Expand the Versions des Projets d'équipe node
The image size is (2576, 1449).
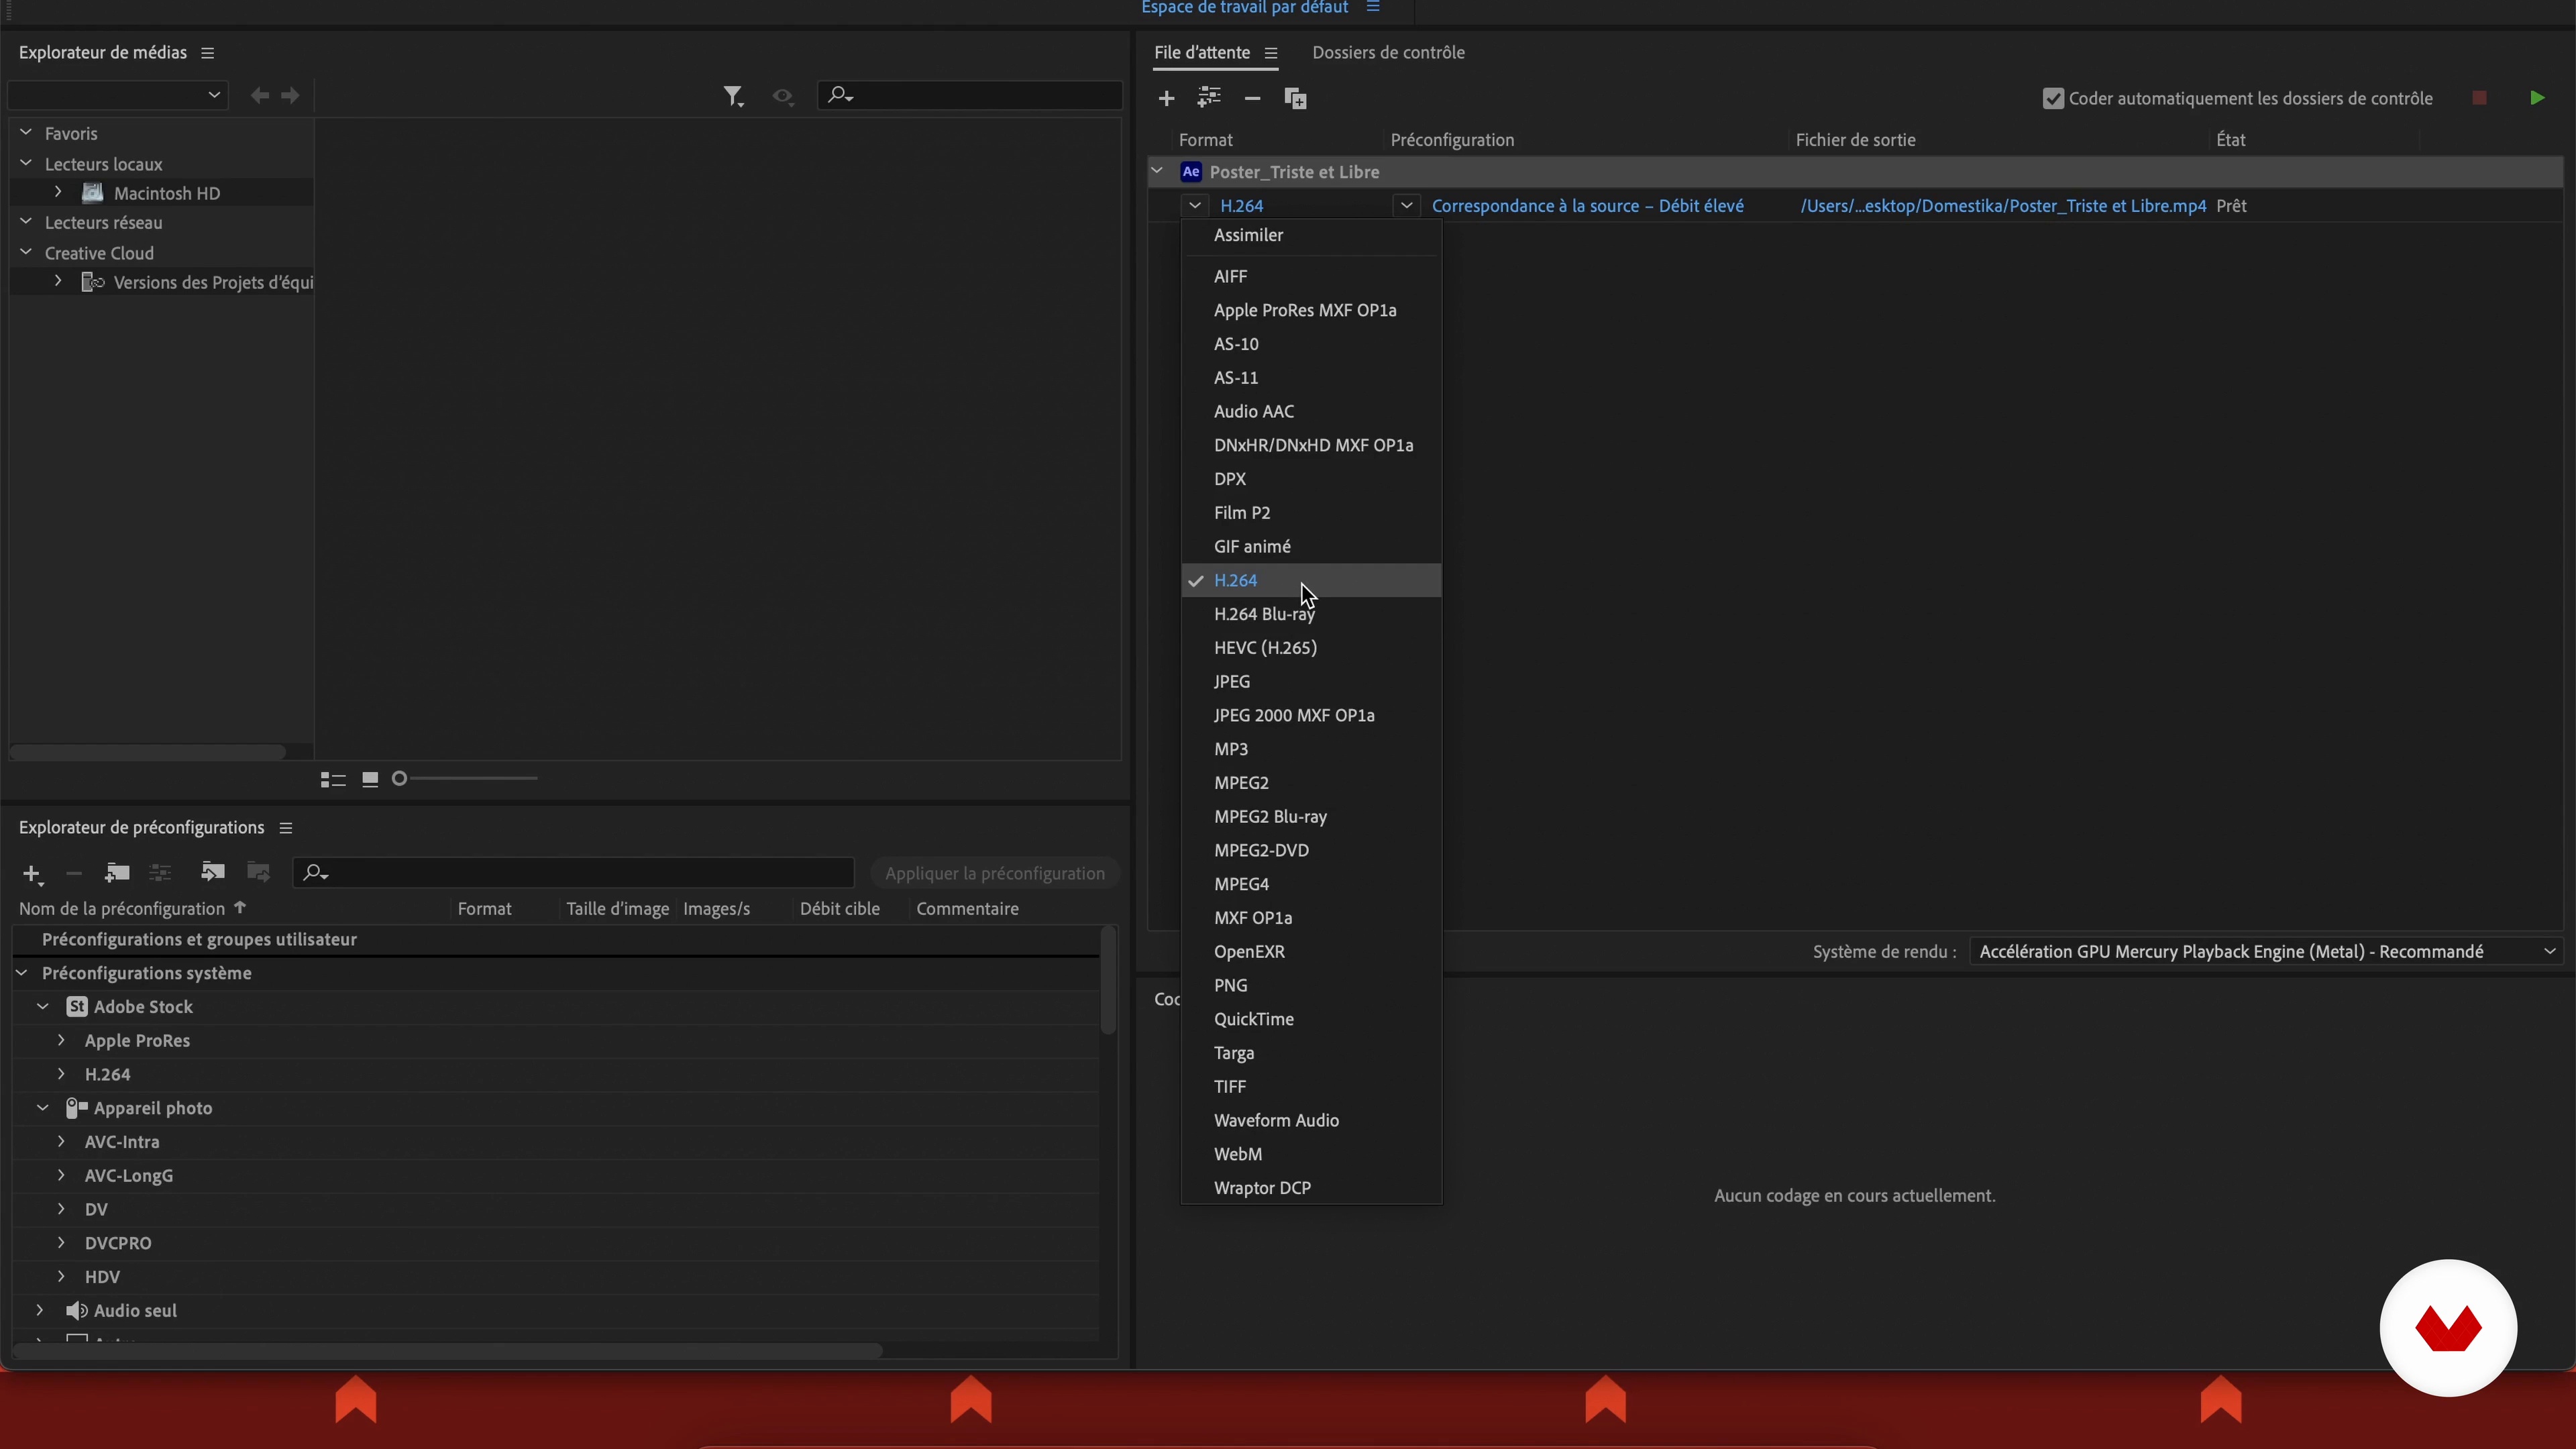point(58,281)
